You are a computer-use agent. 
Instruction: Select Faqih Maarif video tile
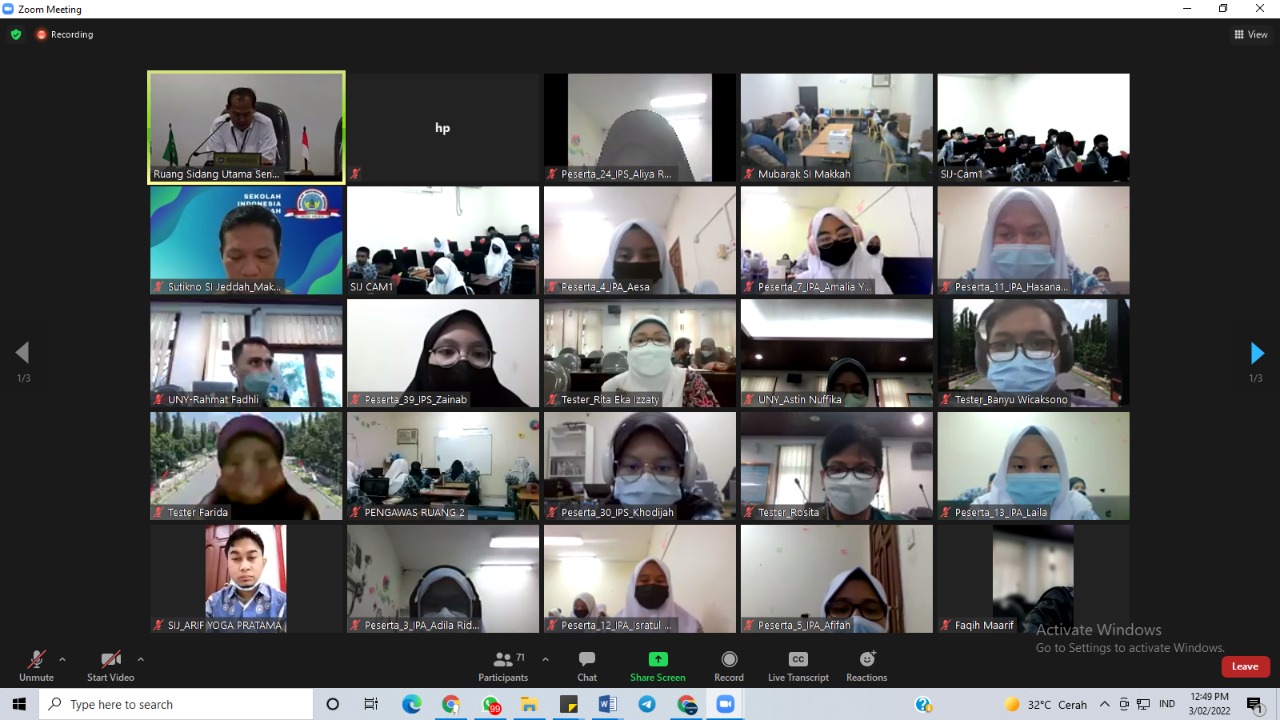1033,579
